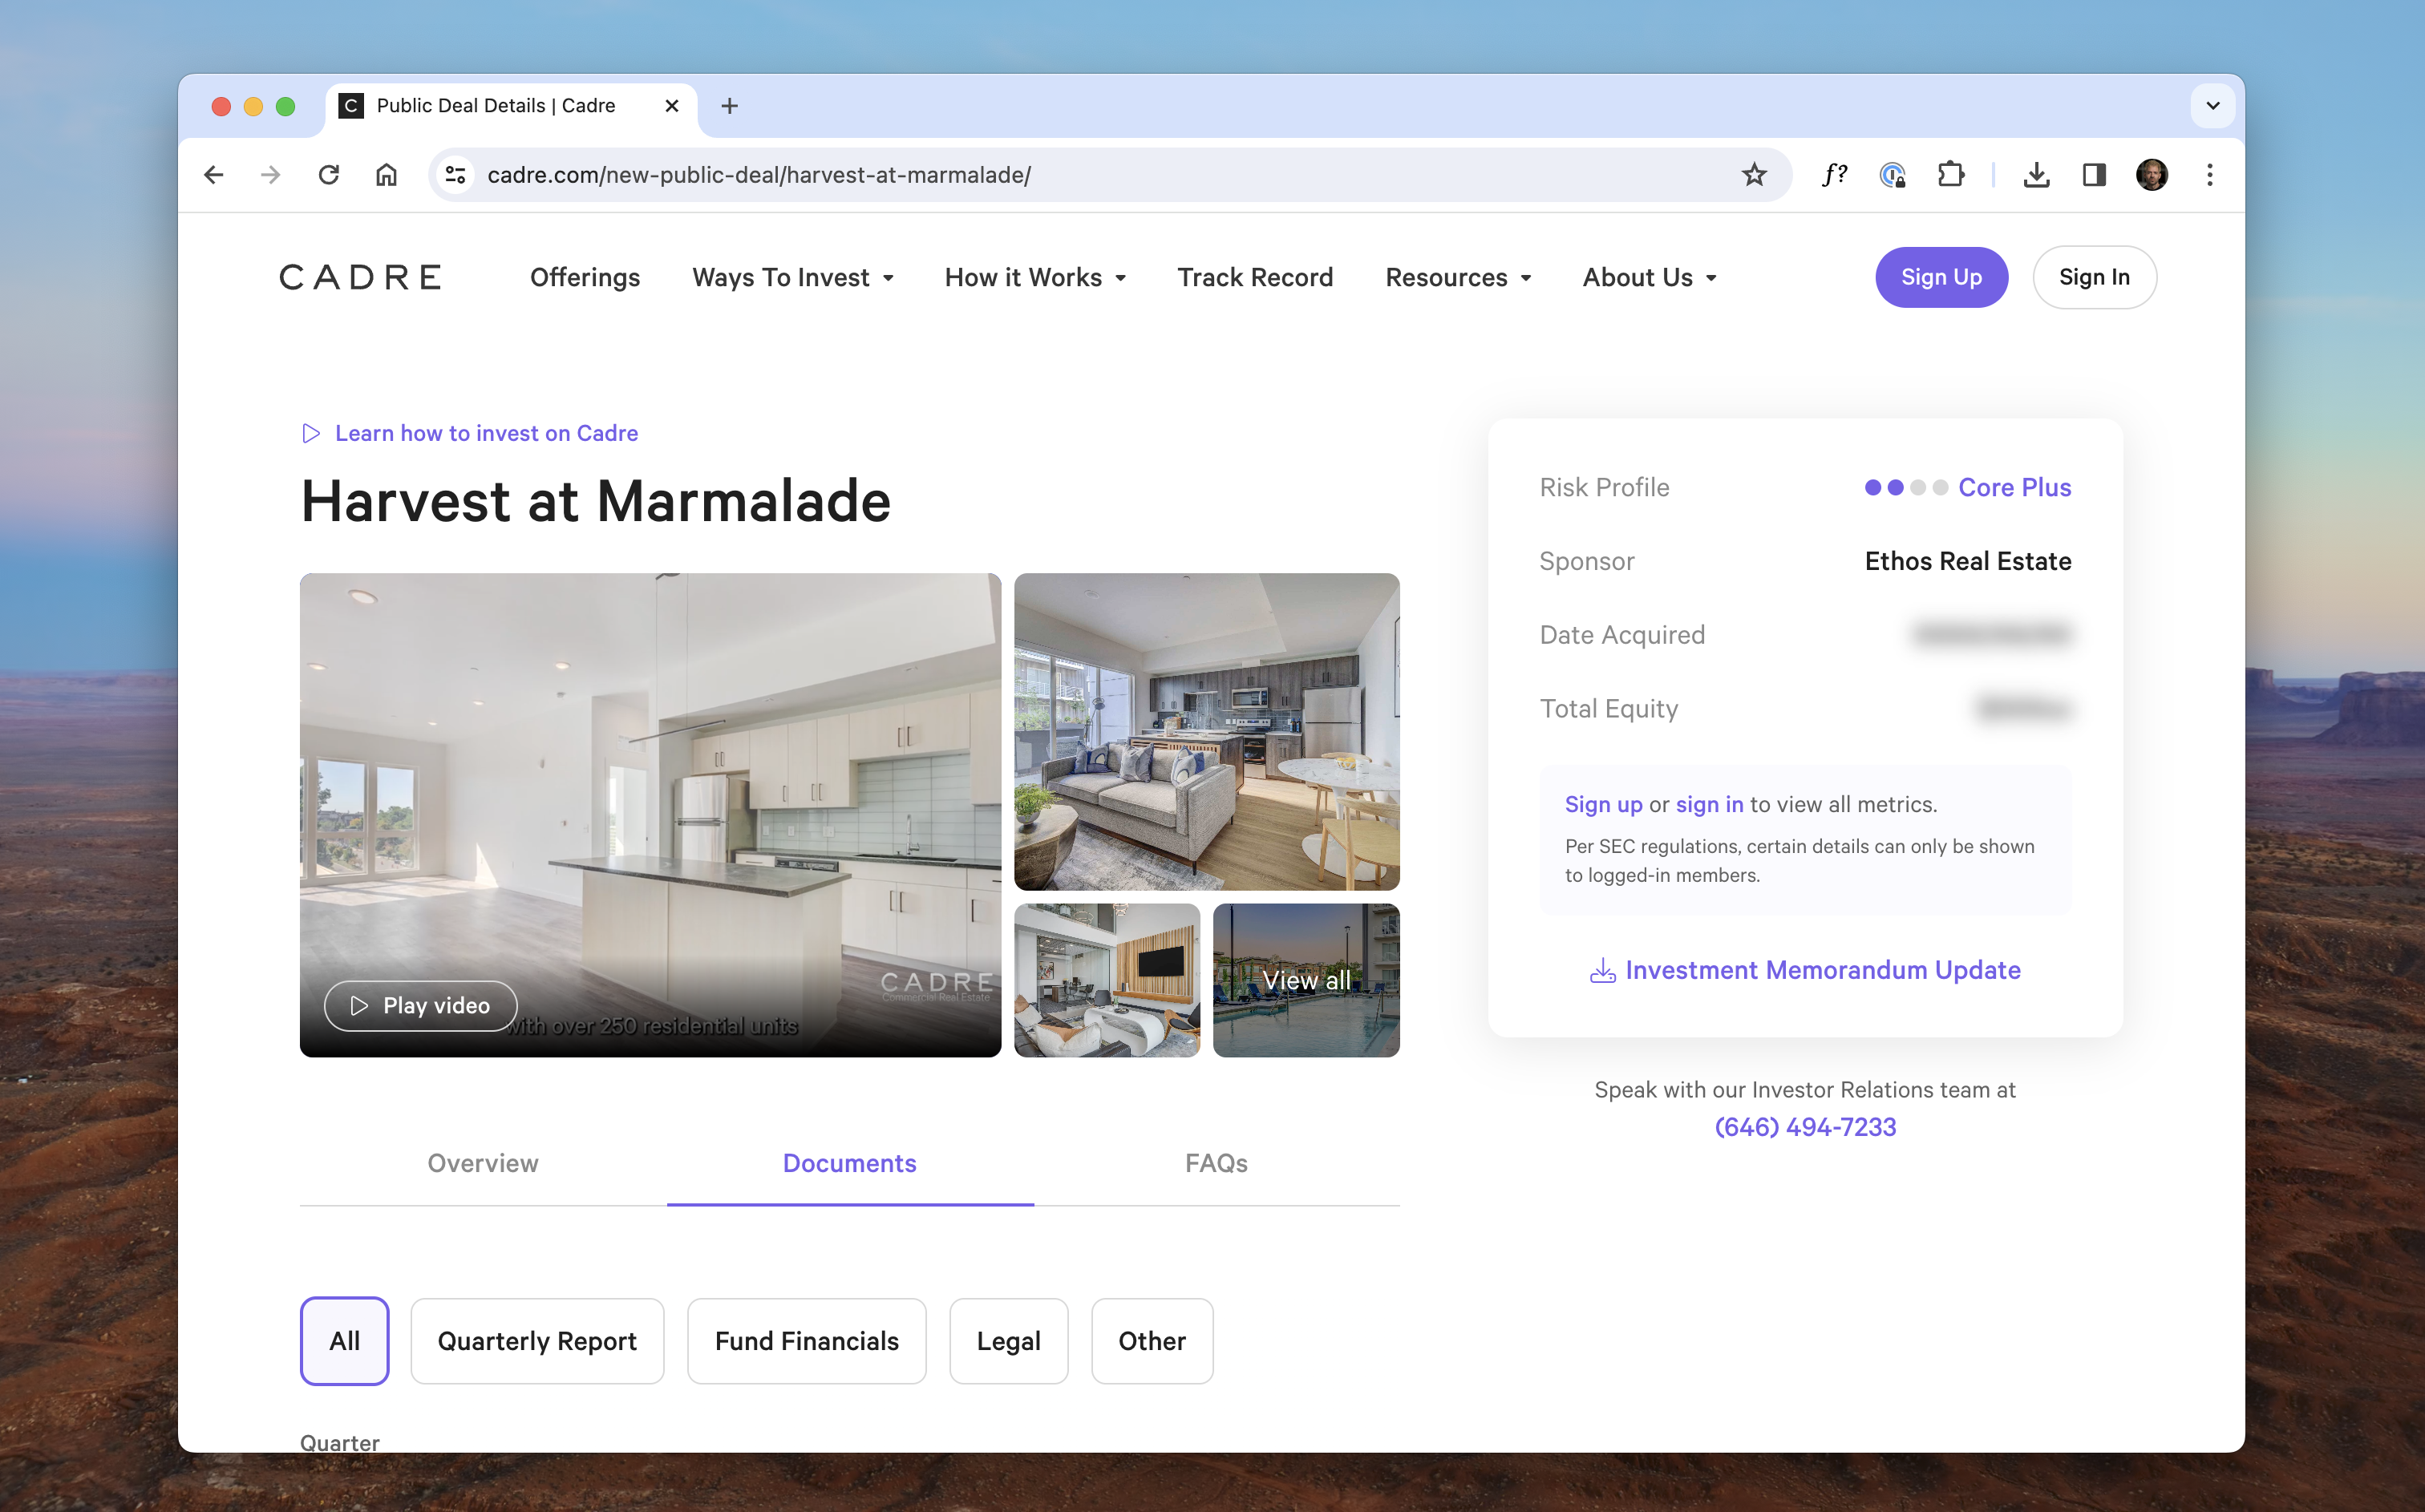Reload the page
This screenshot has height=1512, width=2425.
coord(329,175)
